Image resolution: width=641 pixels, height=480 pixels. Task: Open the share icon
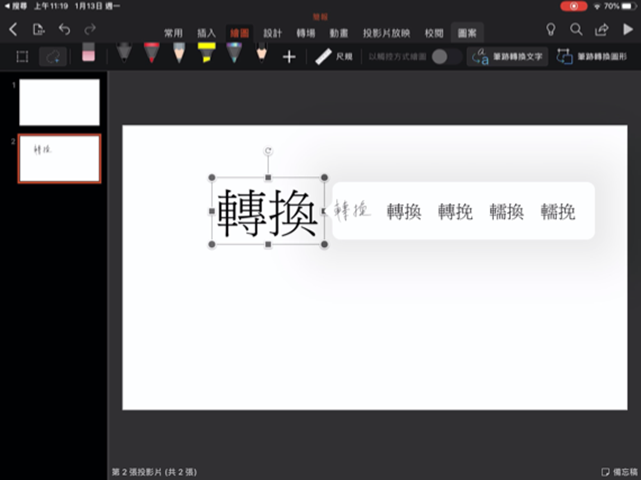pos(602,31)
